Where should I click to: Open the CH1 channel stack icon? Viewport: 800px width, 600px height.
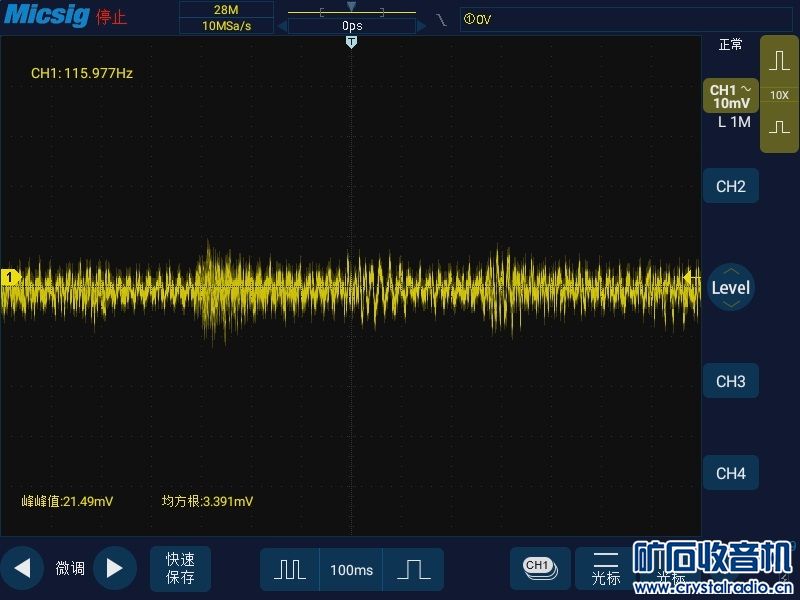tap(540, 568)
